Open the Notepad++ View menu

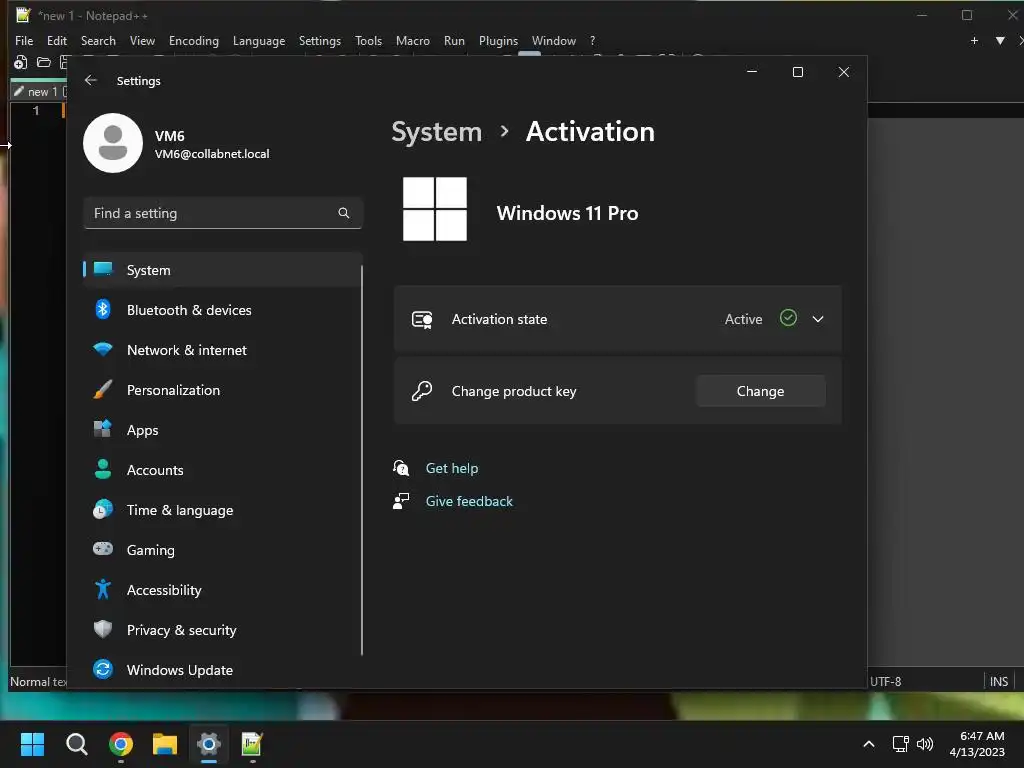click(142, 40)
